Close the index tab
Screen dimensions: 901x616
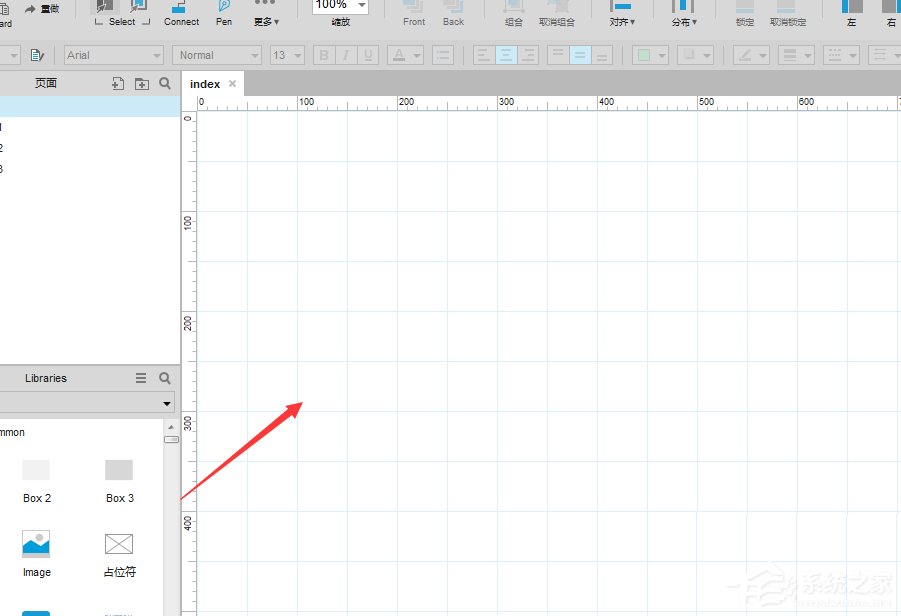[232, 83]
